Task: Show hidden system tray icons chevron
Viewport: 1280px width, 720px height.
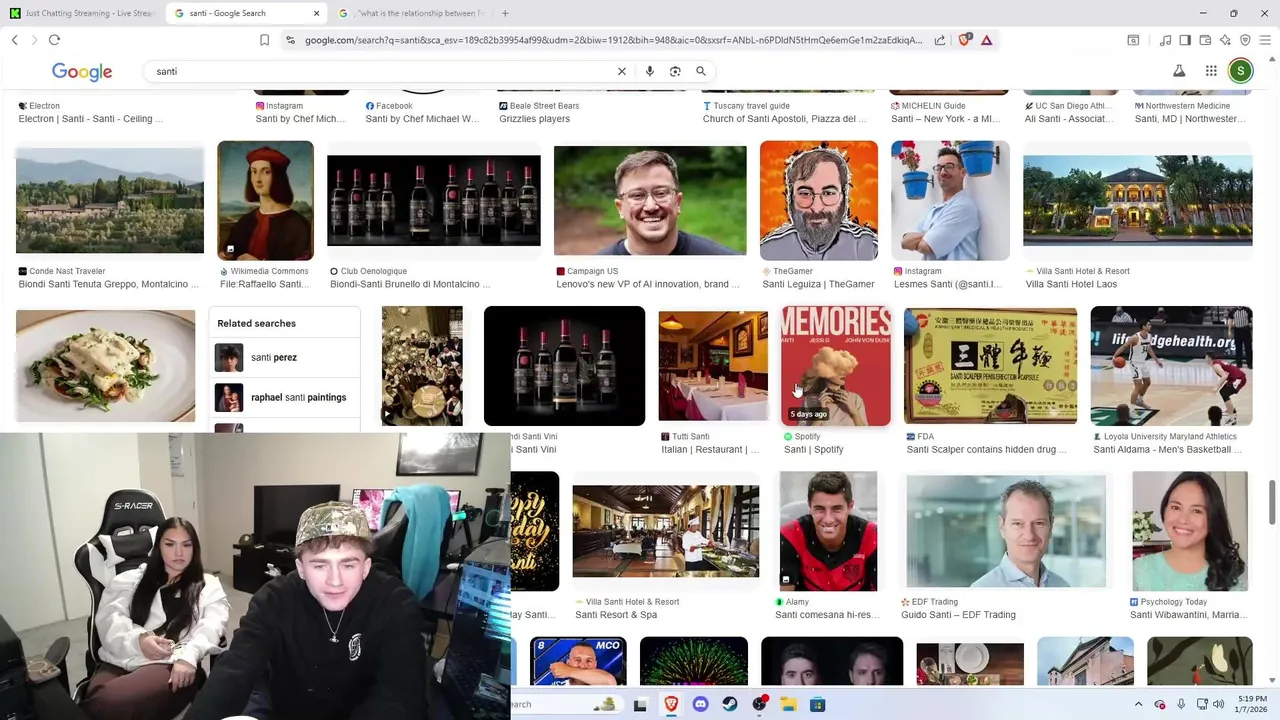Action: (1138, 704)
